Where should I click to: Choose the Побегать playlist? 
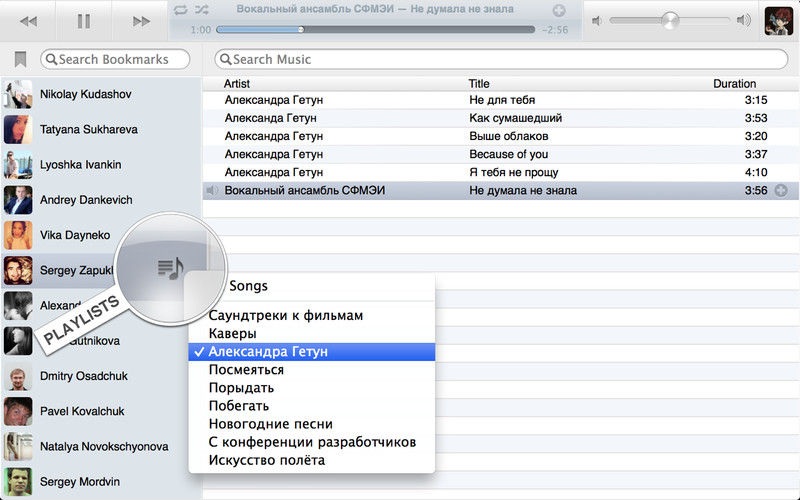312,406
